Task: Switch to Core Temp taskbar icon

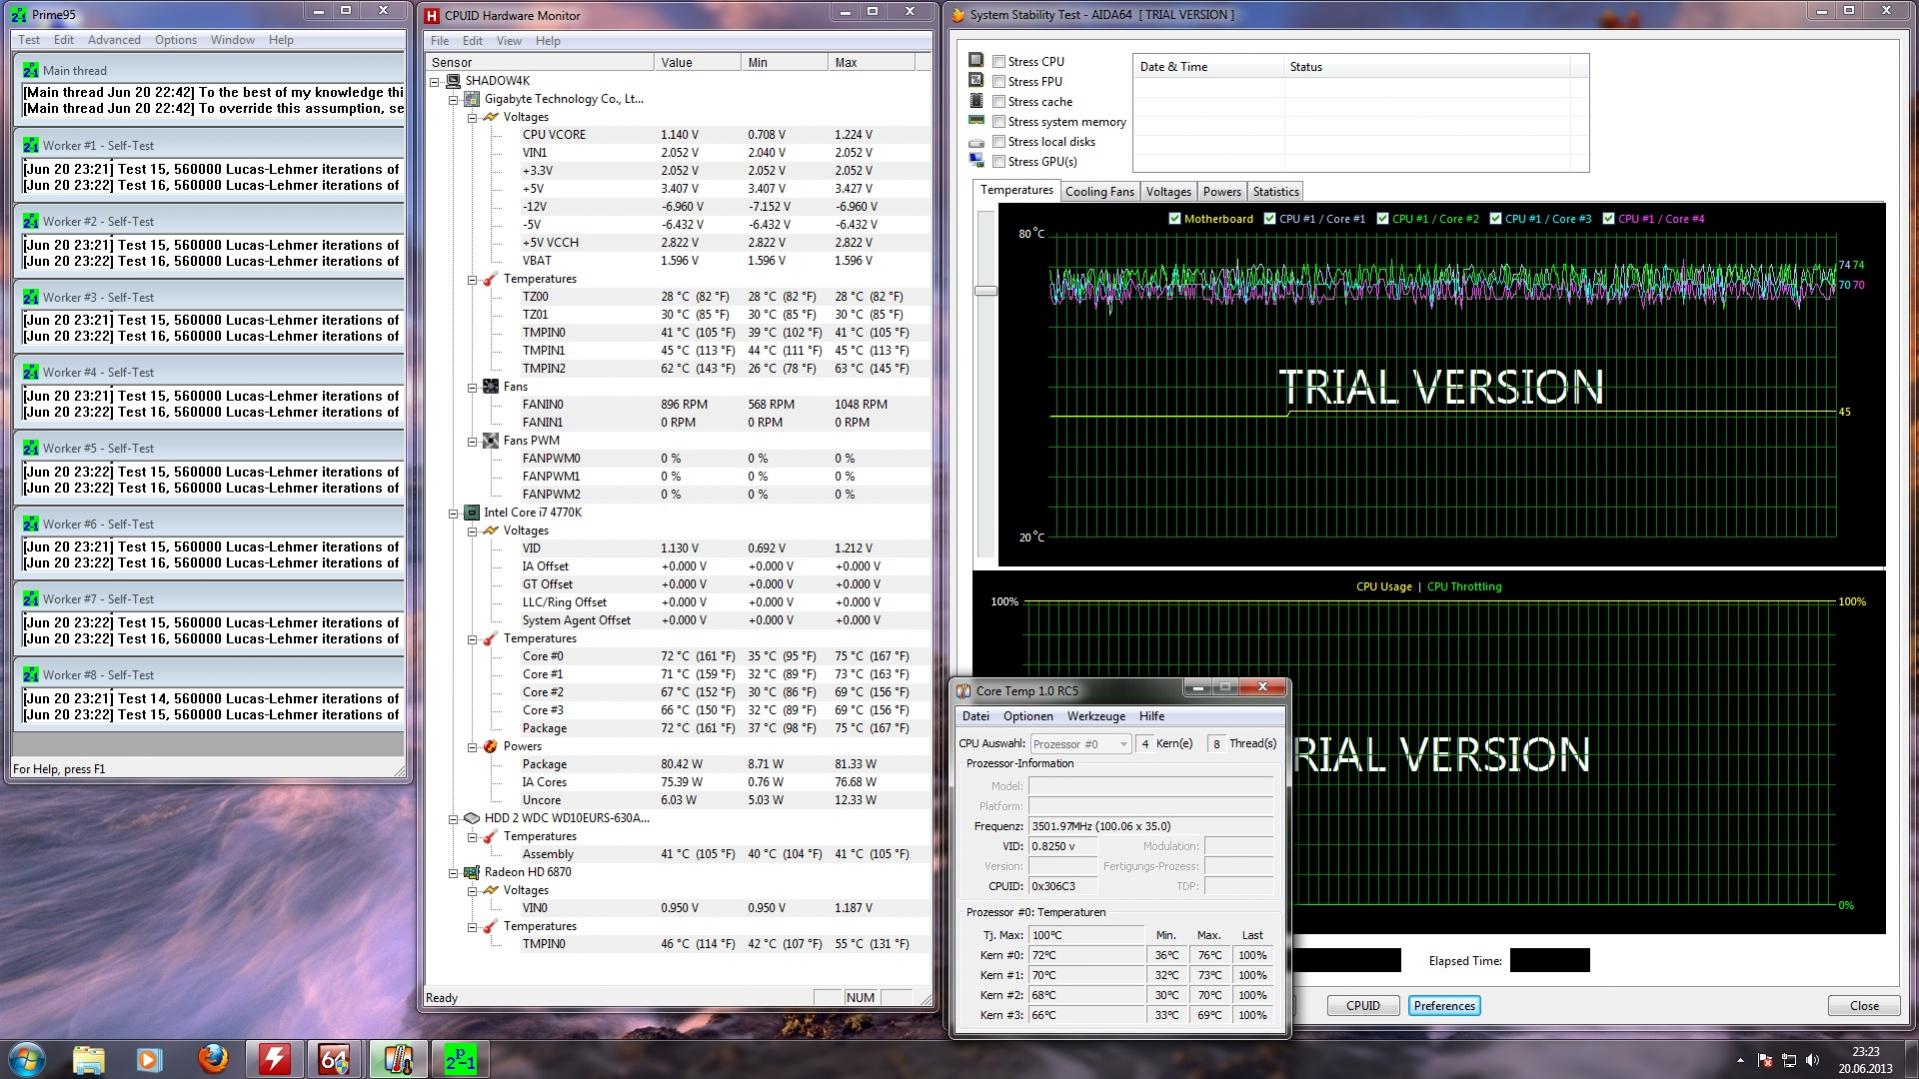Action: pyautogui.click(x=397, y=1059)
